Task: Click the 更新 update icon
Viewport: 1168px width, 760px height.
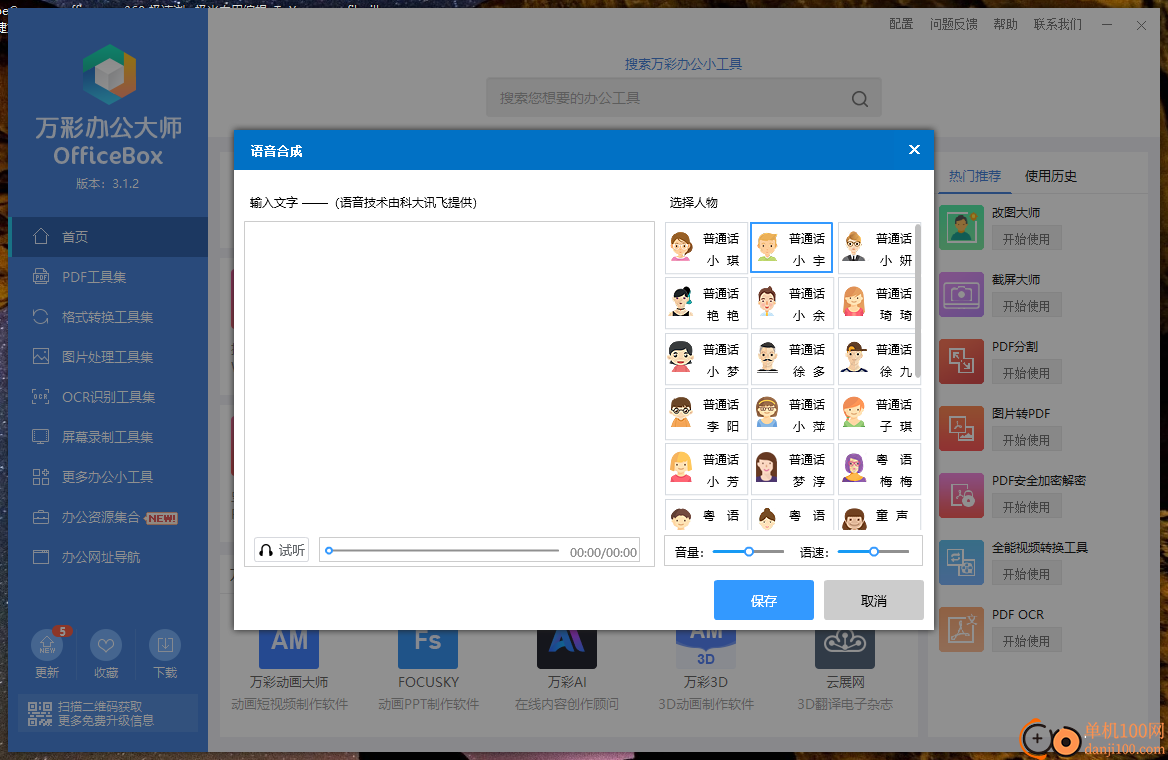Action: click(47, 645)
